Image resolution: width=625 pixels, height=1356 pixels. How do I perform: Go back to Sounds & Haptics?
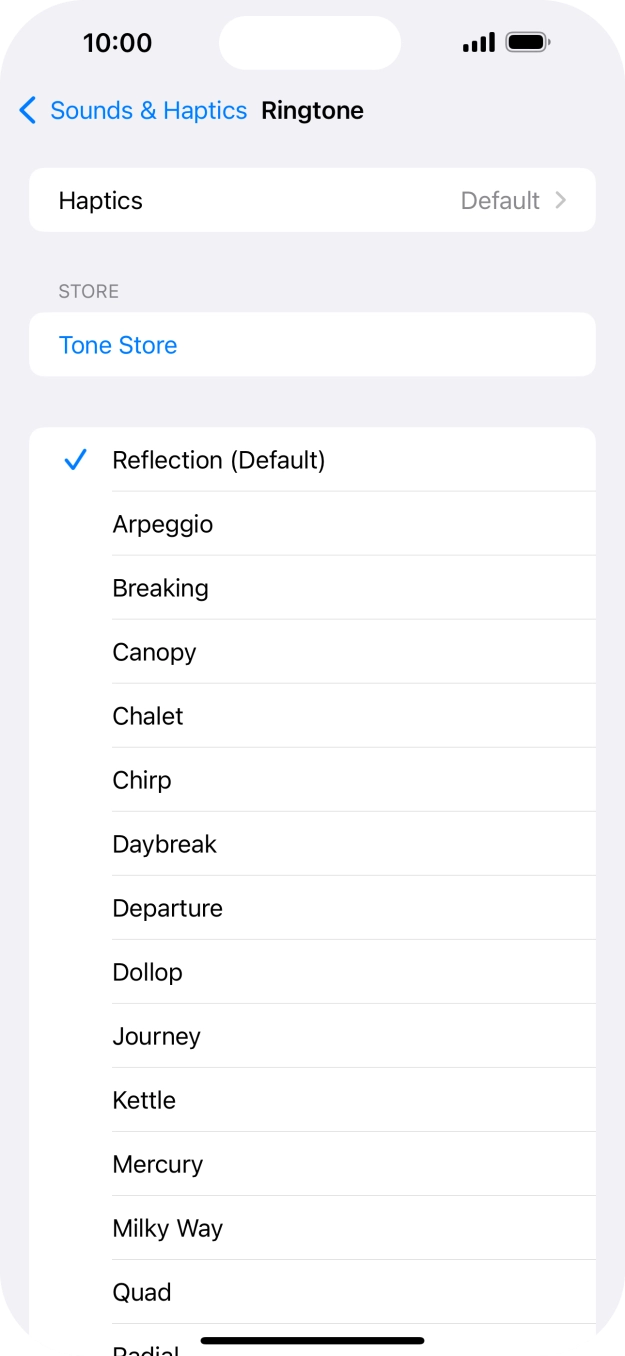(x=148, y=110)
